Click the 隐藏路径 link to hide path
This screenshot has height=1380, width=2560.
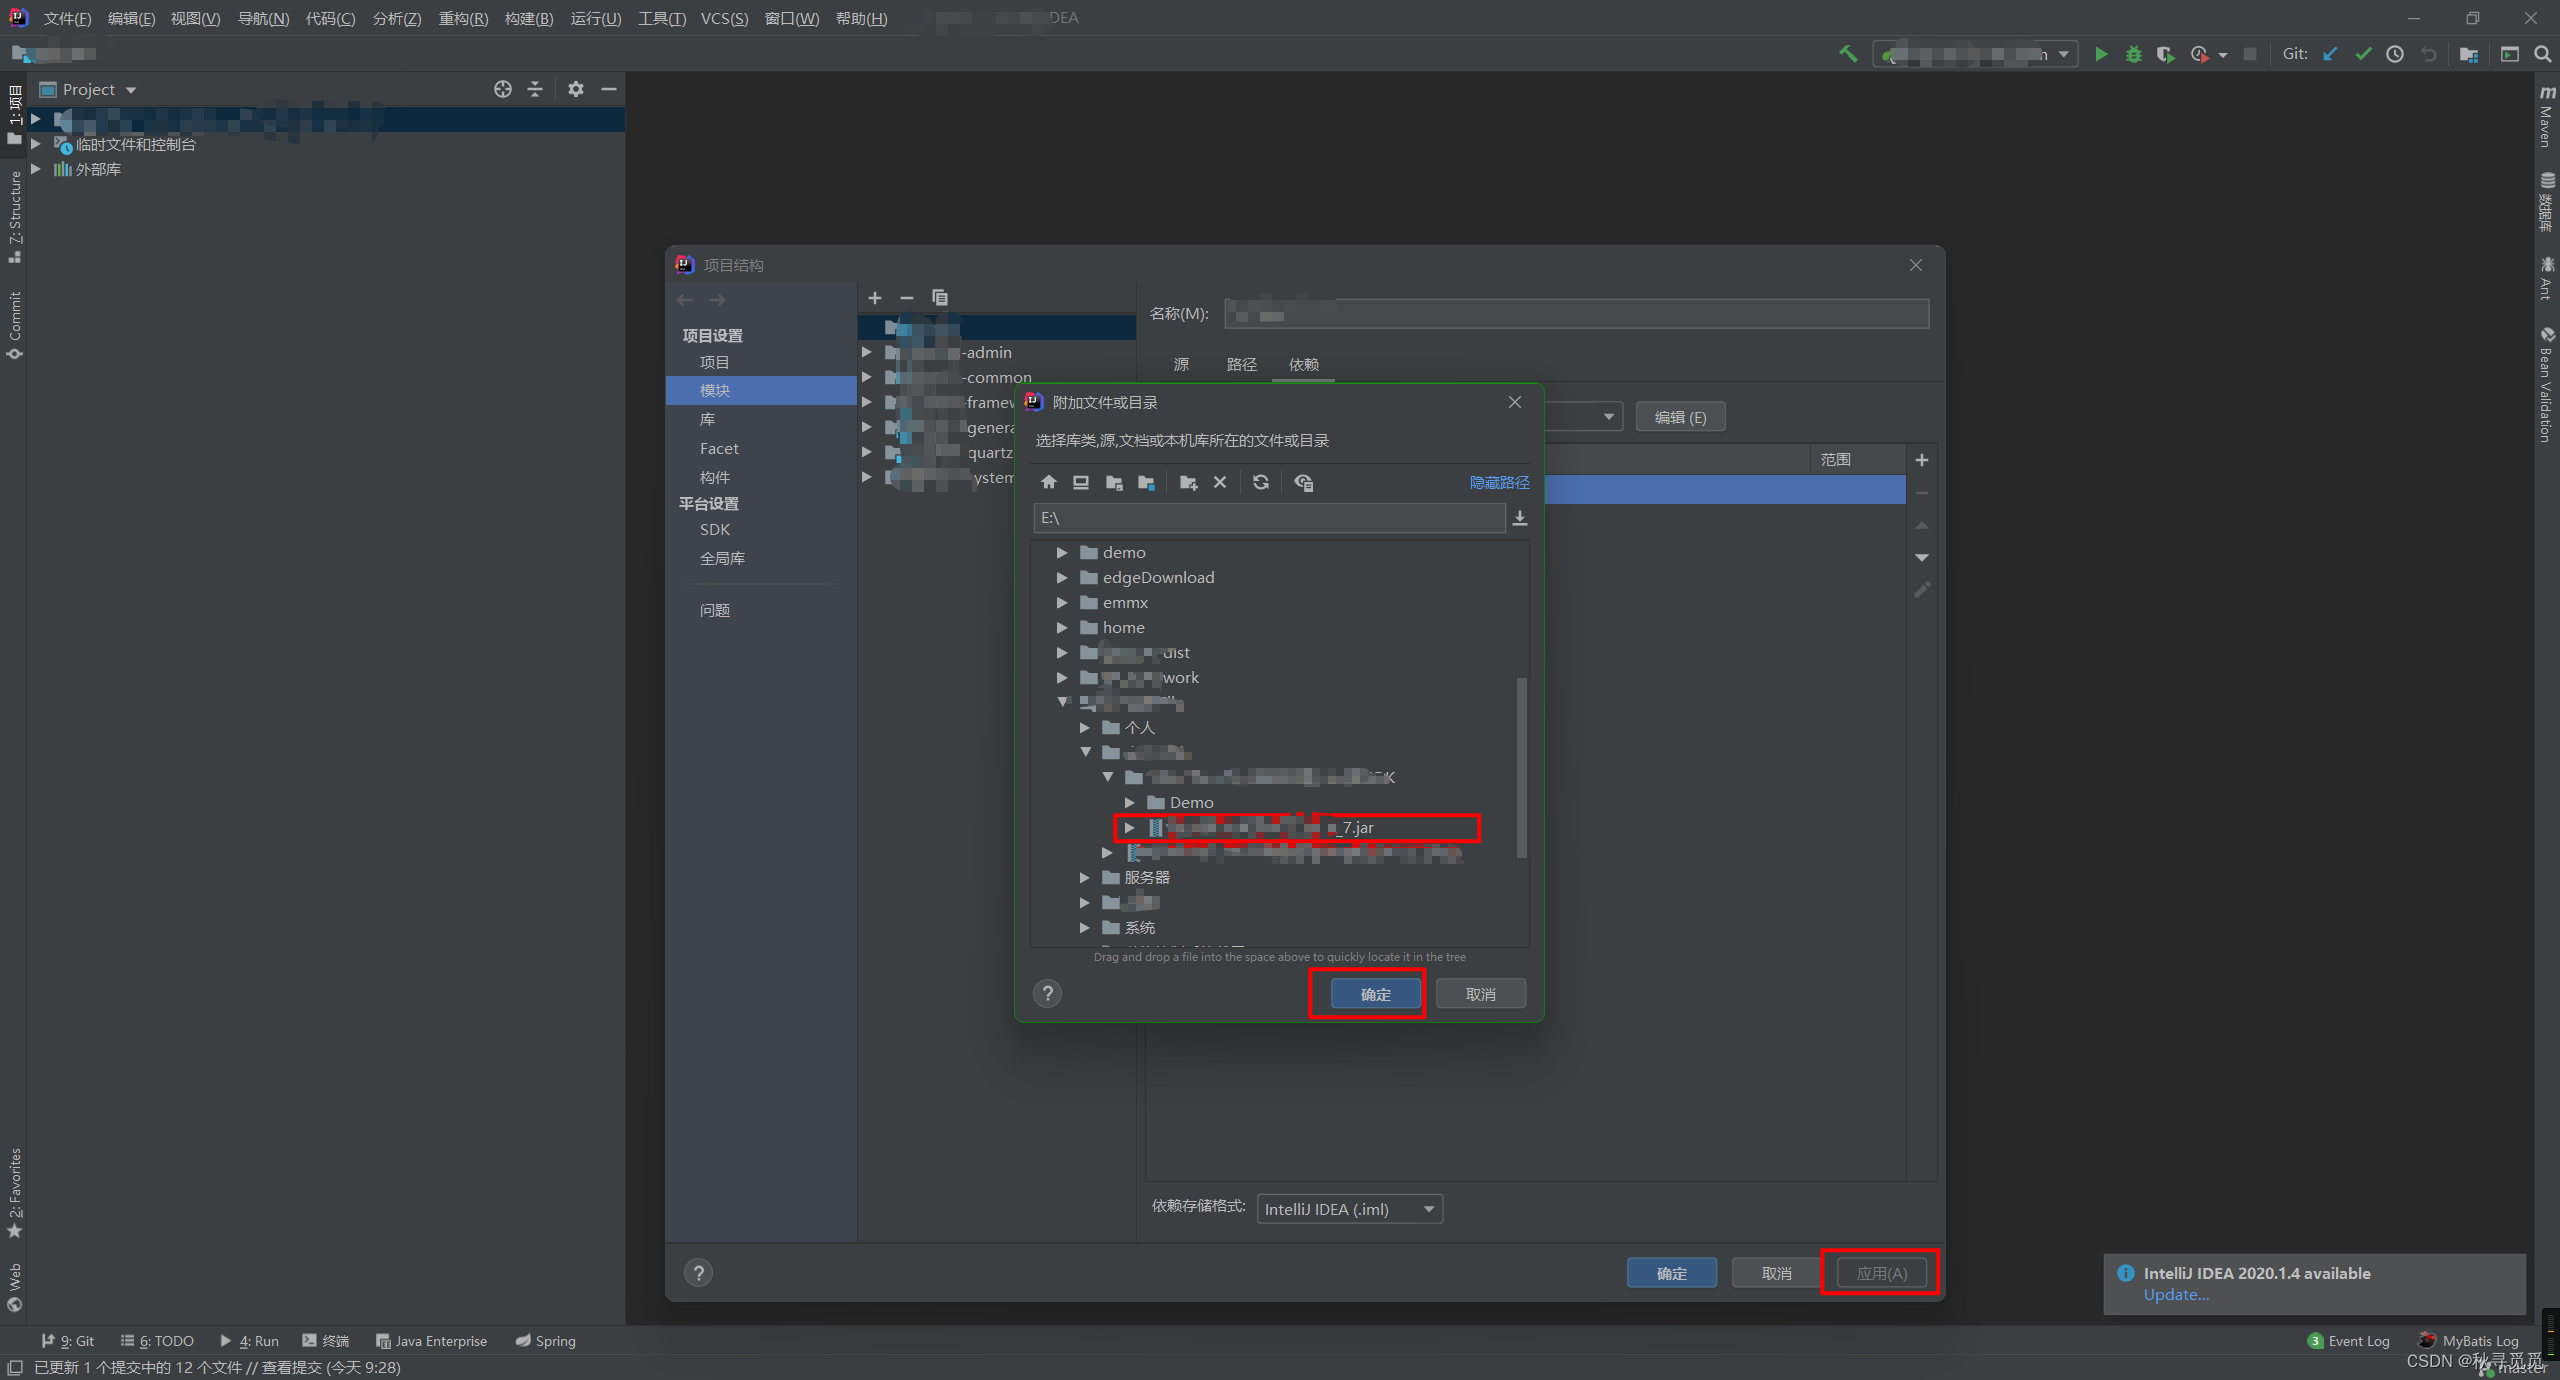pos(1498,482)
